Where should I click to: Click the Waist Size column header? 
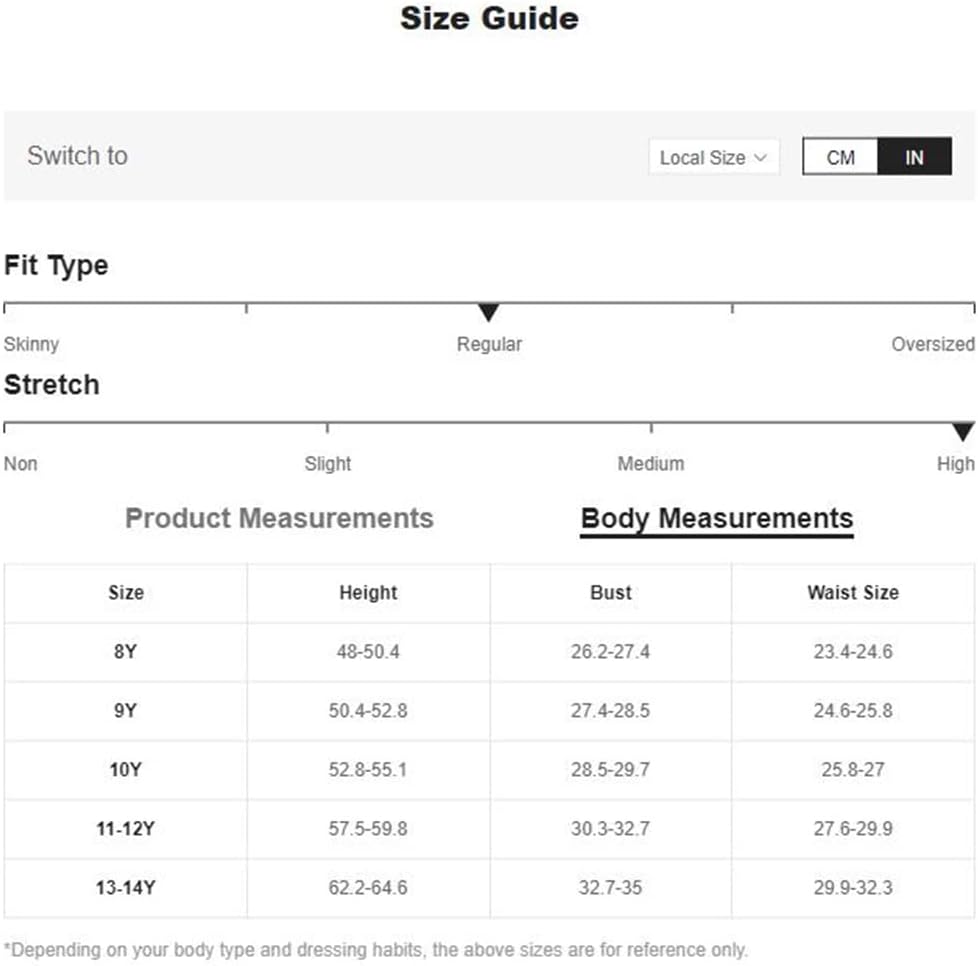(x=853, y=592)
